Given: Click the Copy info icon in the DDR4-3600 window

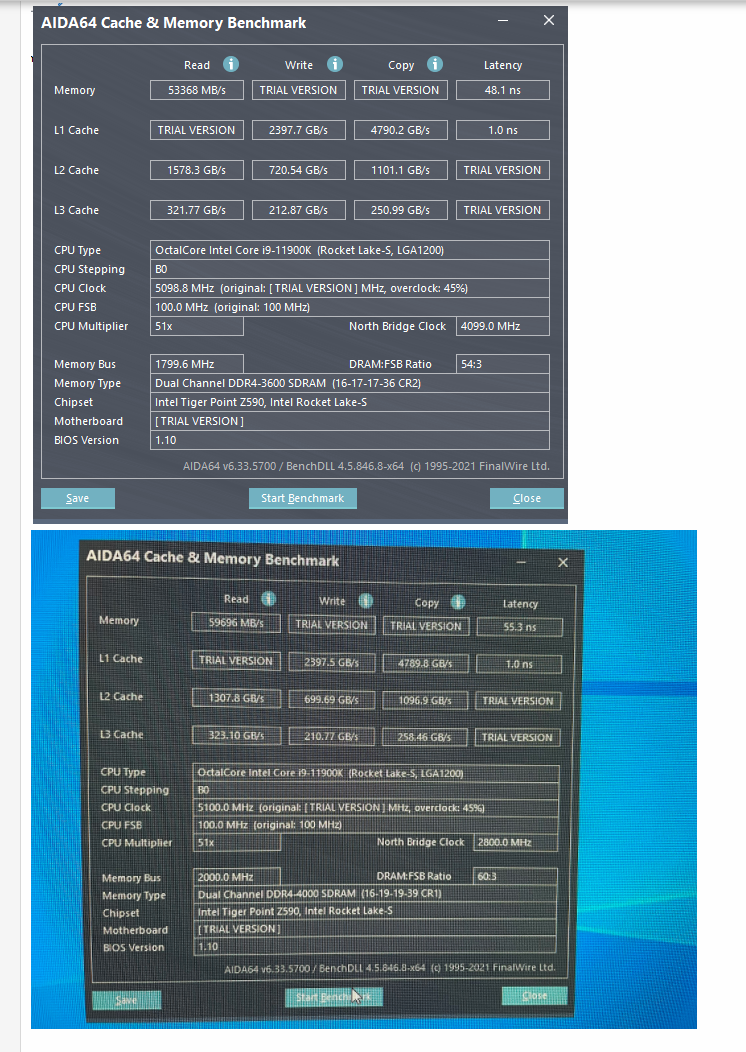Looking at the screenshot, I should [x=435, y=64].
